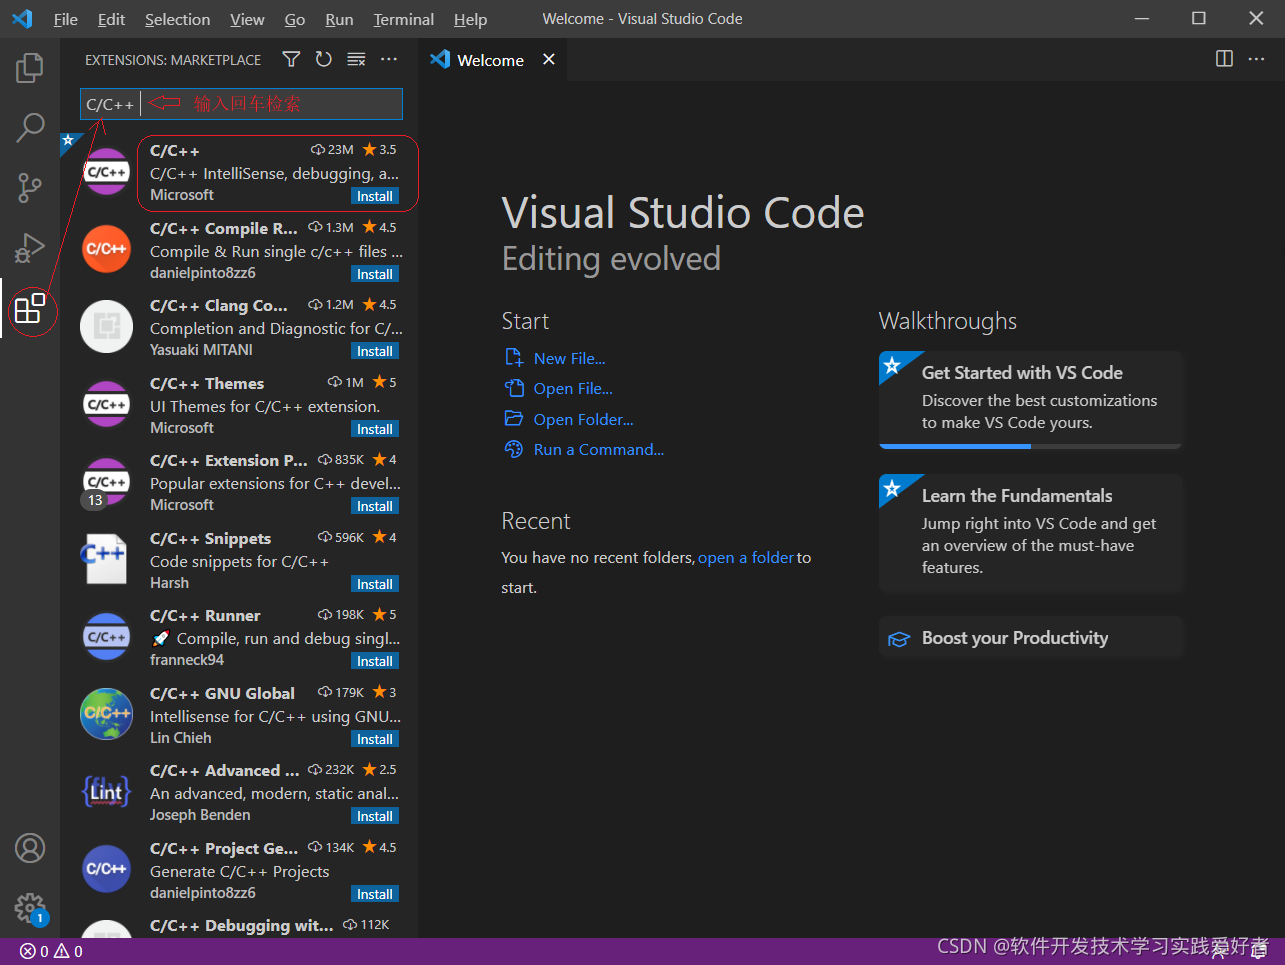Open the Explorer view in activity bar

[x=30, y=68]
